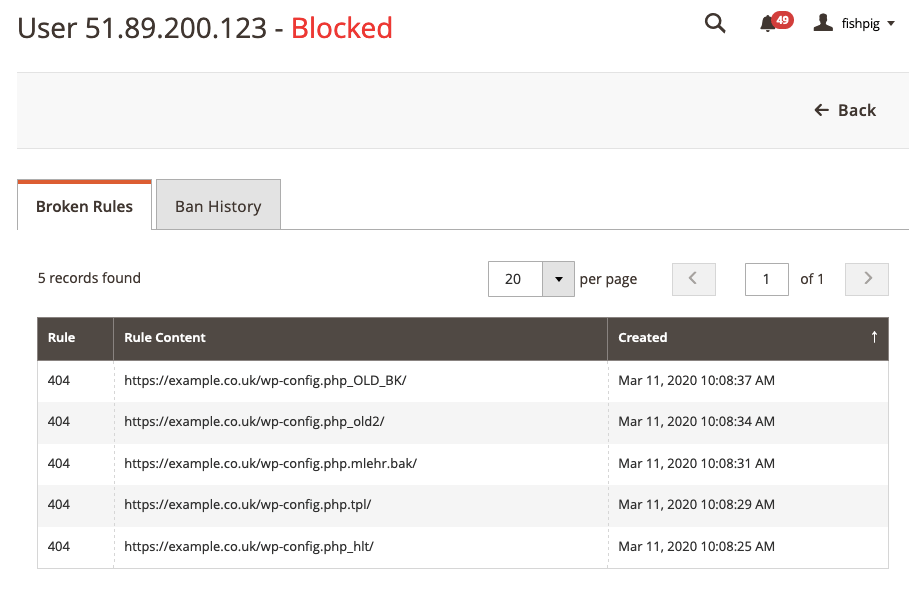Image resolution: width=920 pixels, height=600 pixels.
Task: Click the Blocked status text
Action: [341, 28]
